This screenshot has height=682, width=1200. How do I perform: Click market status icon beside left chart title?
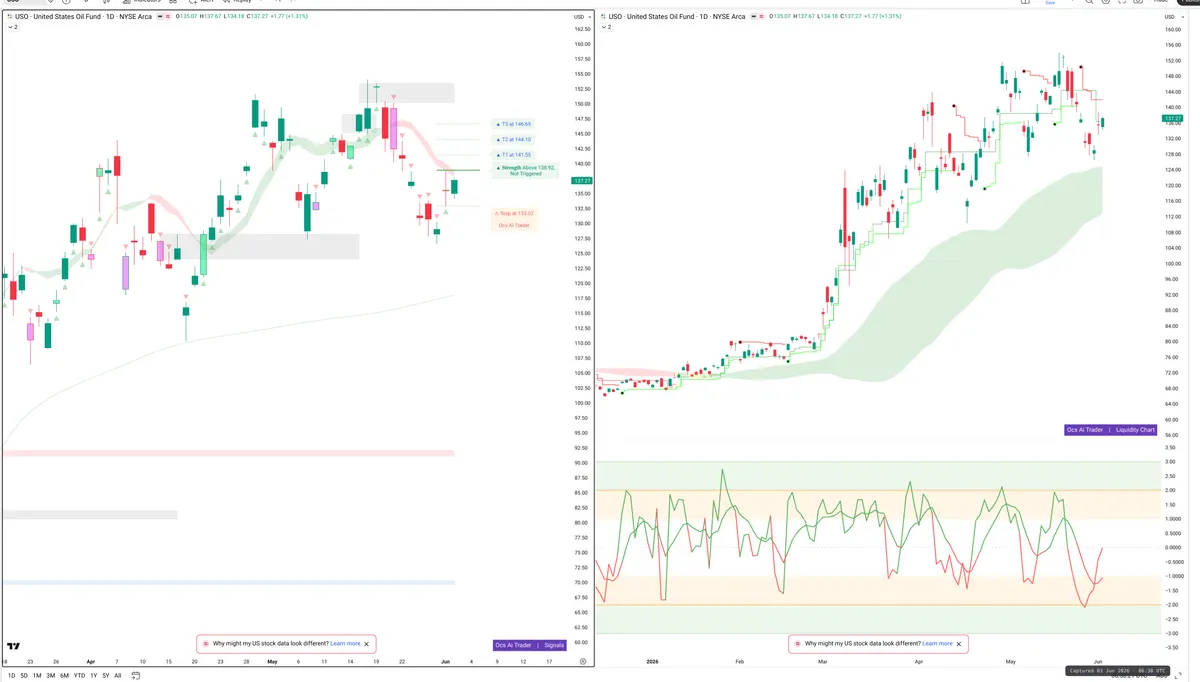(159, 17)
